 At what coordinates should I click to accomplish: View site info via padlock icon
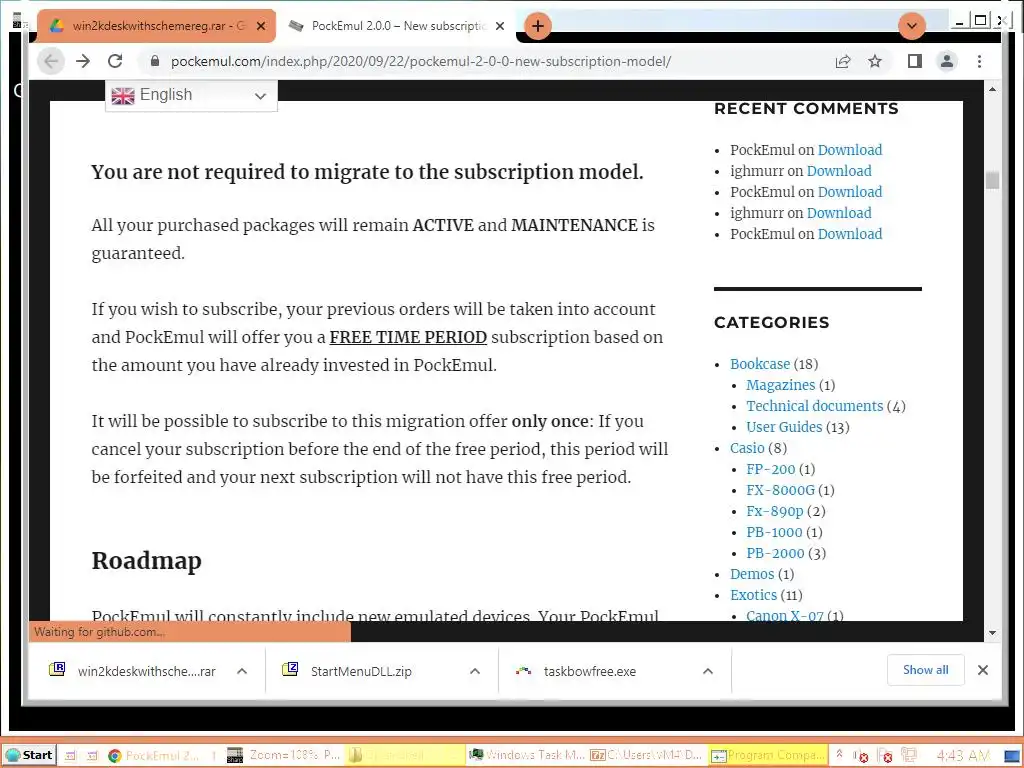155,61
